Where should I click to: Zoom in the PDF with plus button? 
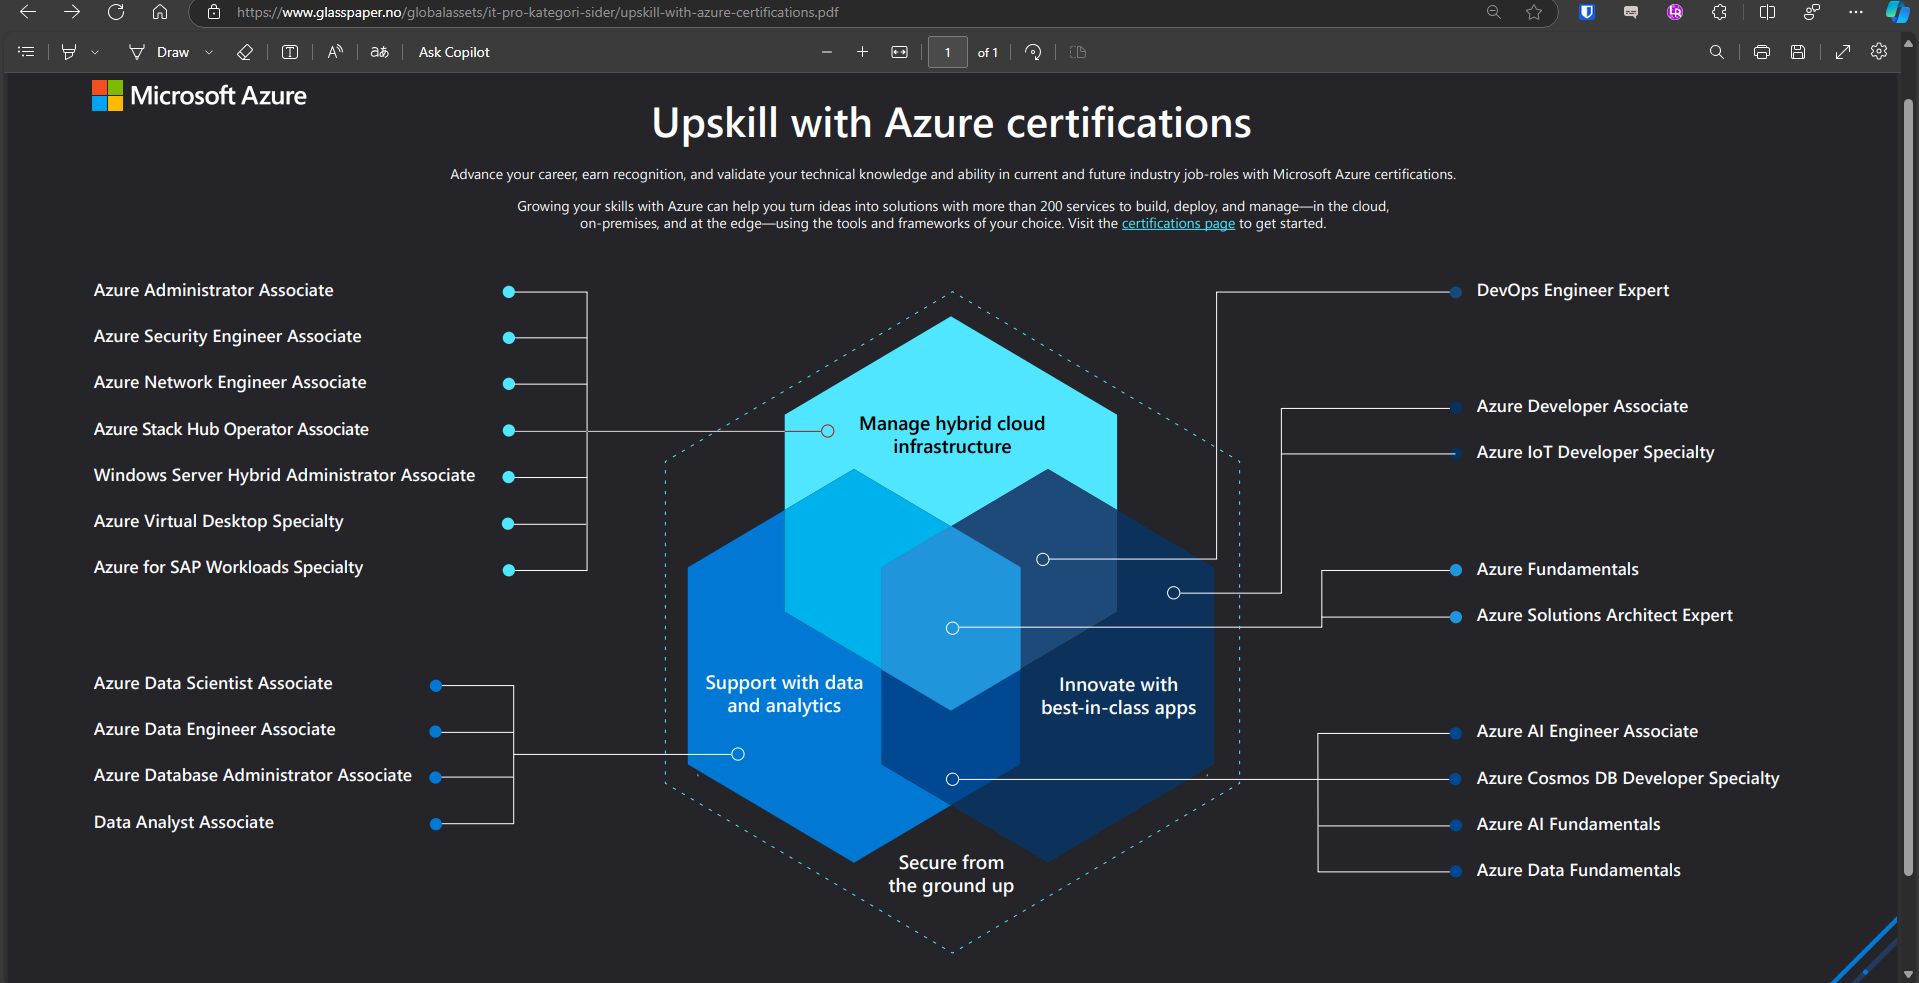pyautogui.click(x=862, y=52)
